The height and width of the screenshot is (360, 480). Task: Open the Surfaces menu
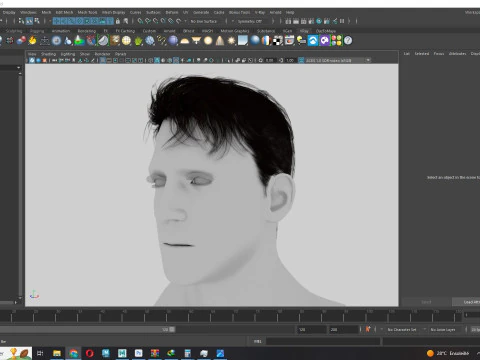coord(153,12)
